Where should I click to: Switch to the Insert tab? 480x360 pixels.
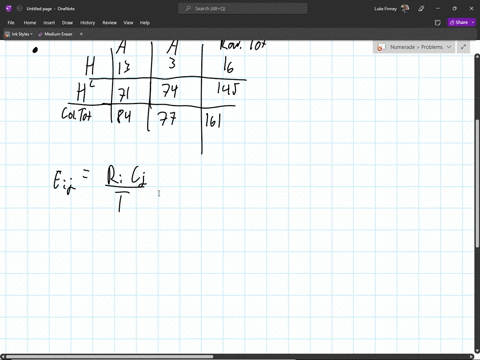click(49, 23)
